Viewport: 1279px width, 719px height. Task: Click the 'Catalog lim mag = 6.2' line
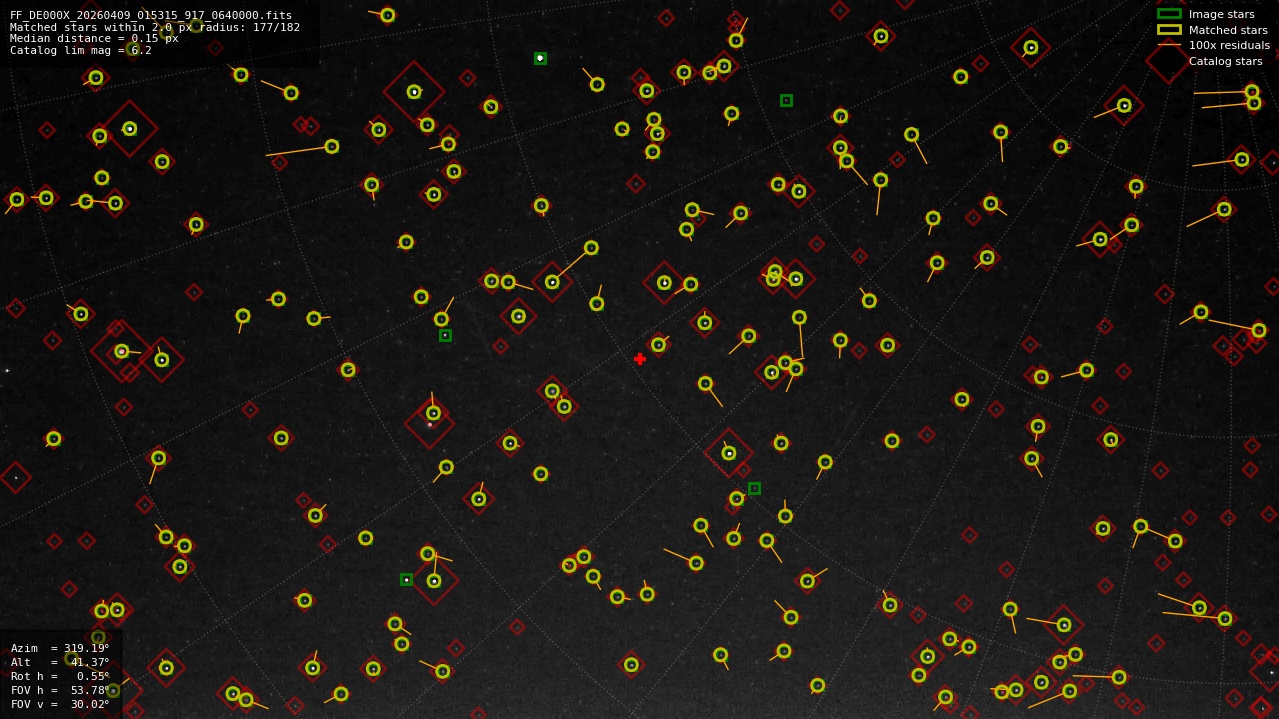click(x=81, y=50)
